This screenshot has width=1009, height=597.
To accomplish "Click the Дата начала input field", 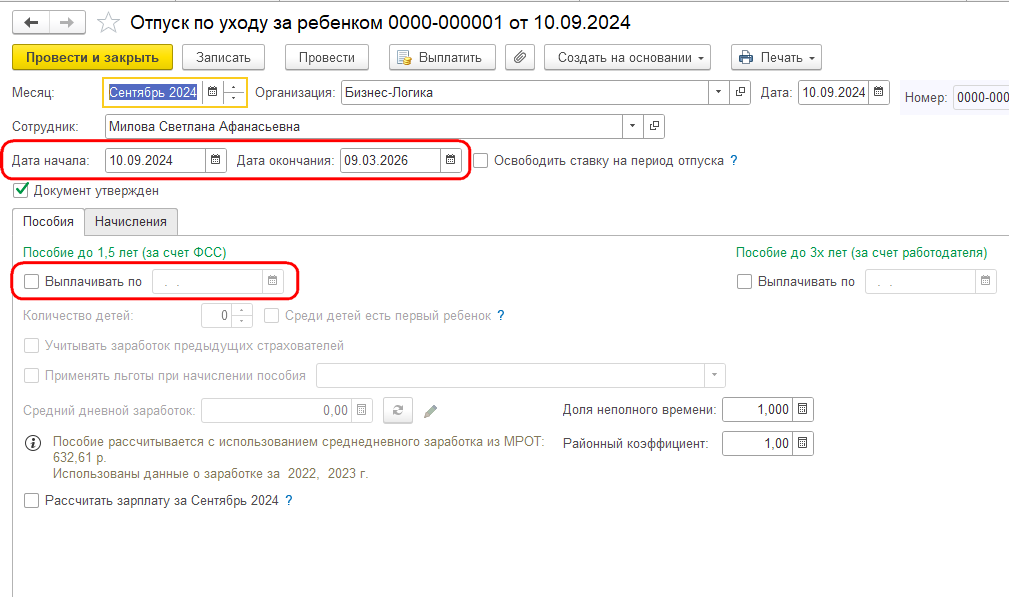I will [x=155, y=160].
